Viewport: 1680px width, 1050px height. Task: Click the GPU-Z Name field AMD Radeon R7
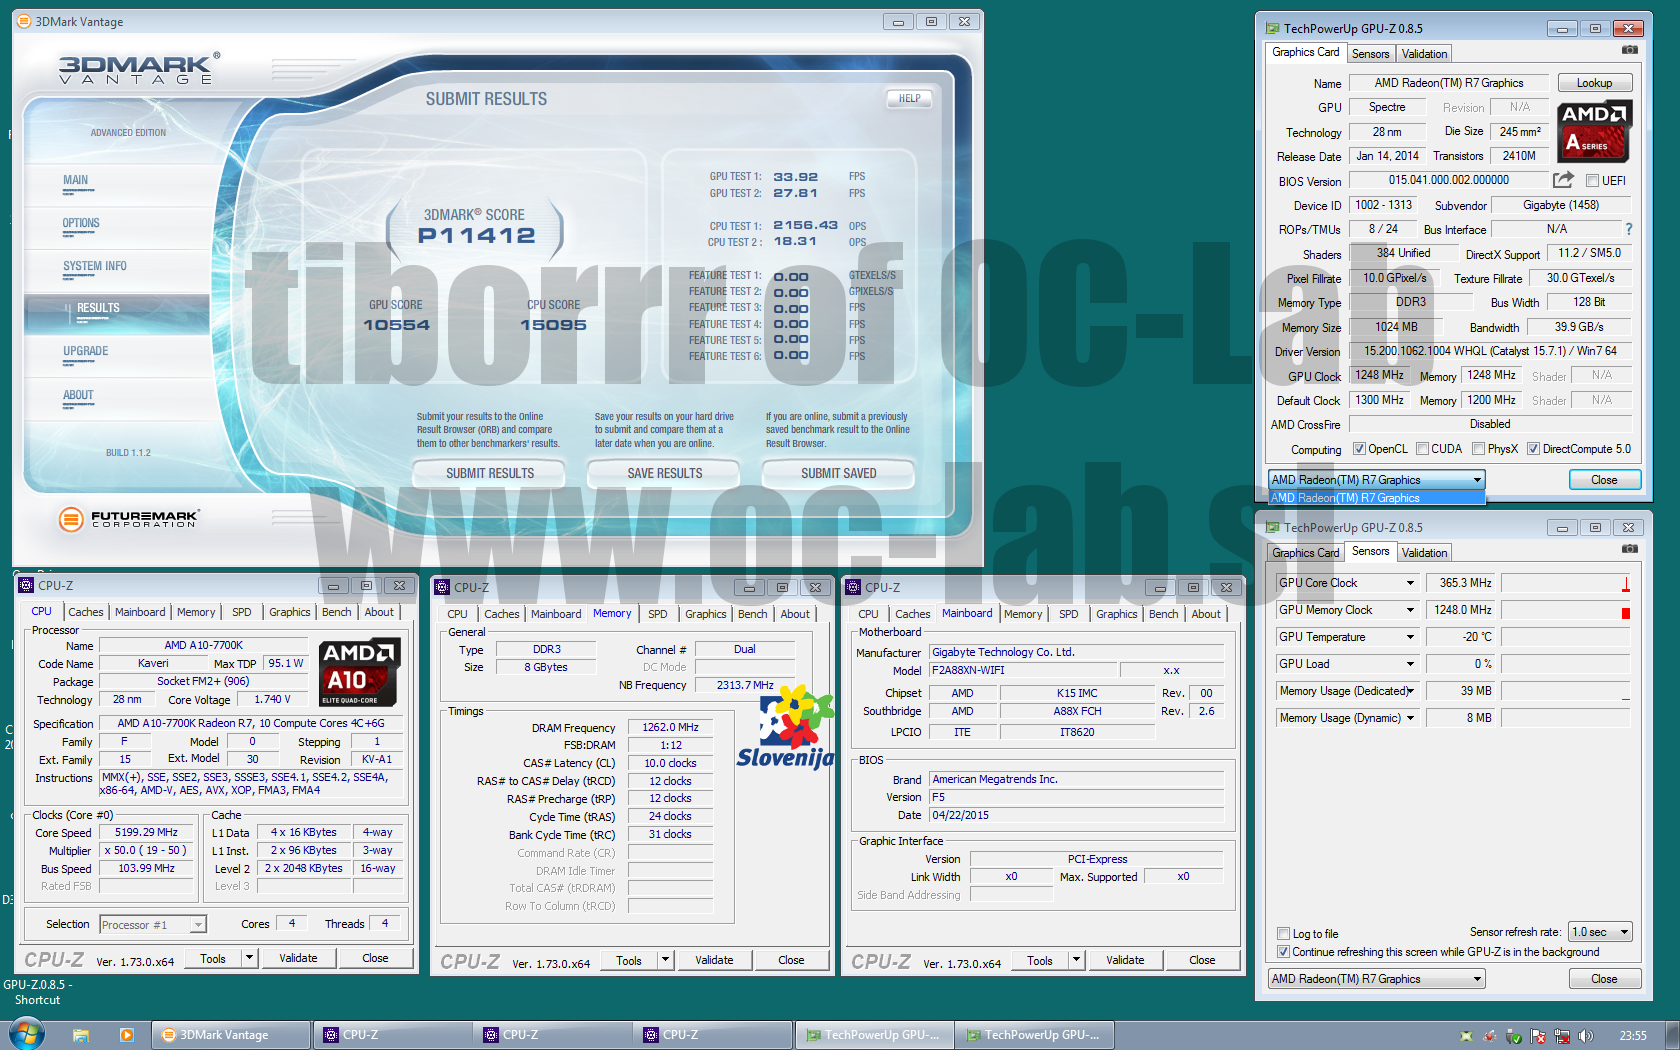(1449, 83)
